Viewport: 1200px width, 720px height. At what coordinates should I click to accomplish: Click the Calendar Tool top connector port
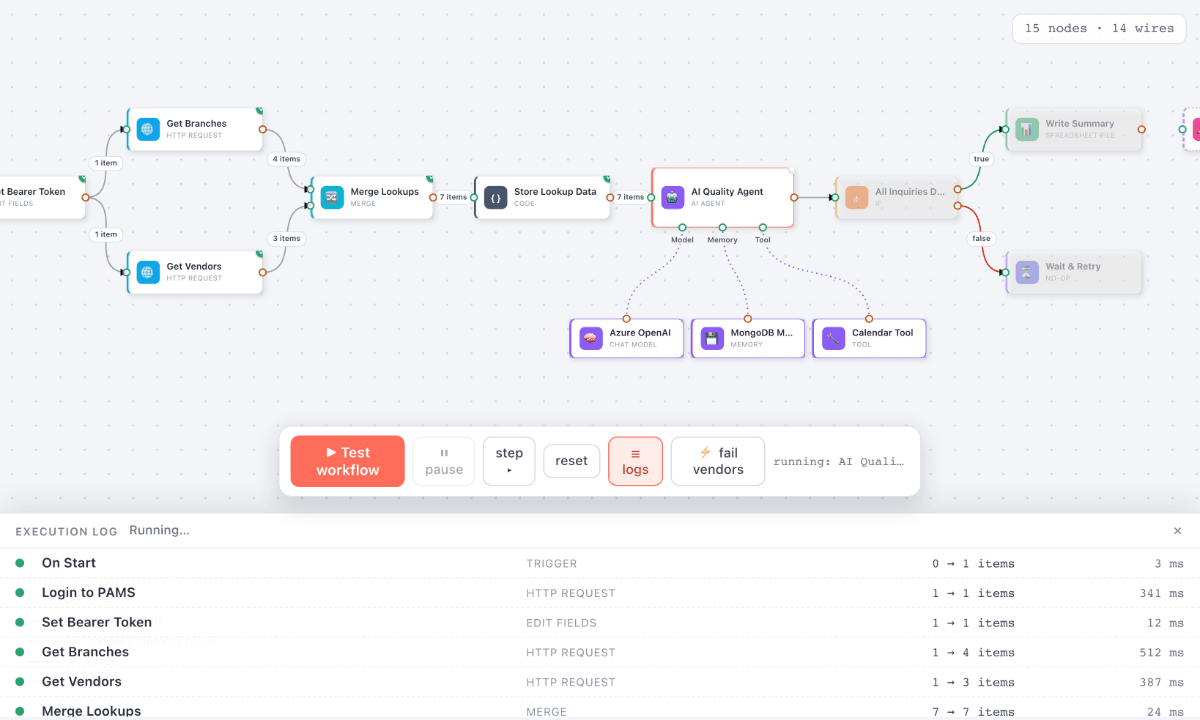pyautogui.click(x=869, y=319)
